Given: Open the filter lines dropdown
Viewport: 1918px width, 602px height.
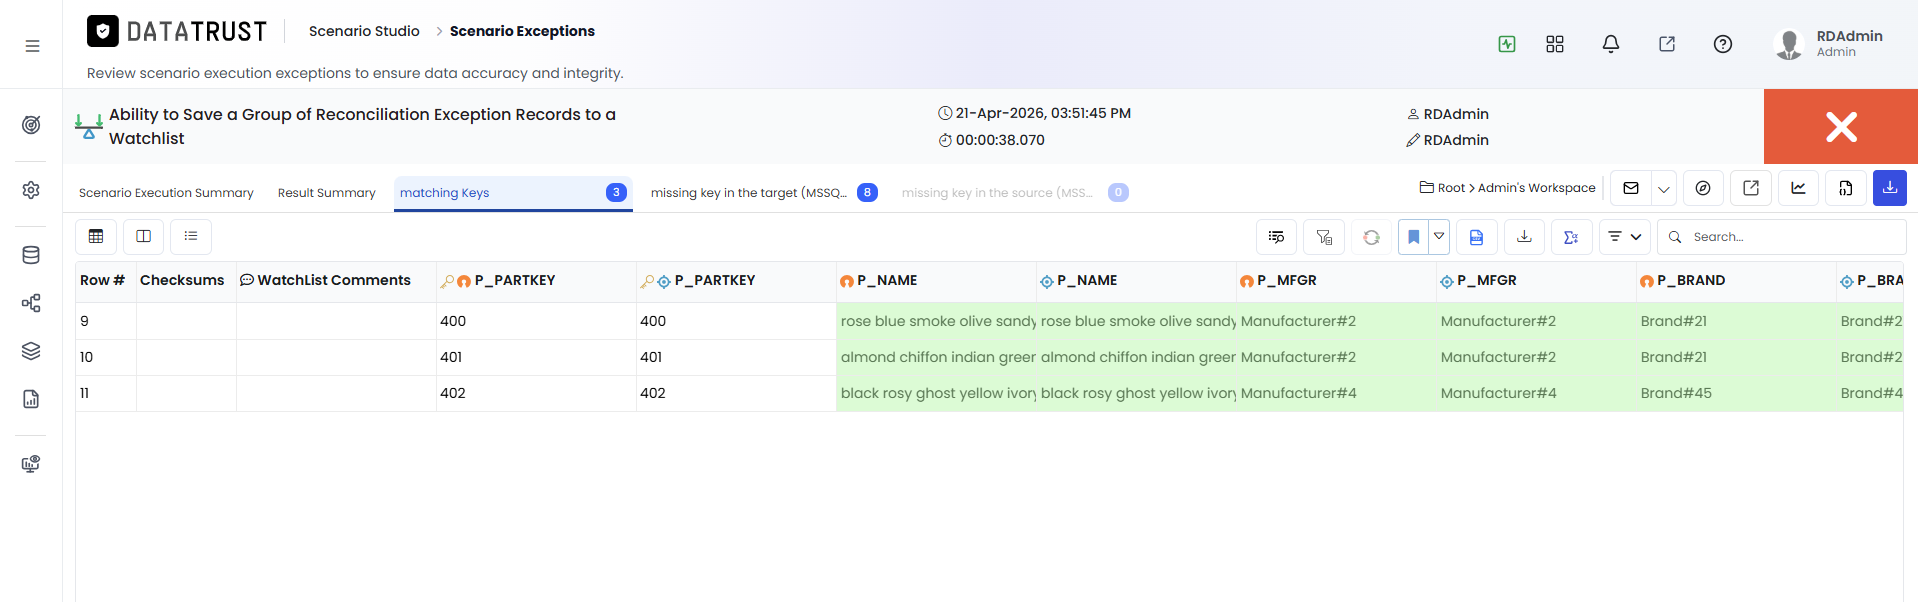Looking at the screenshot, I should [1625, 237].
